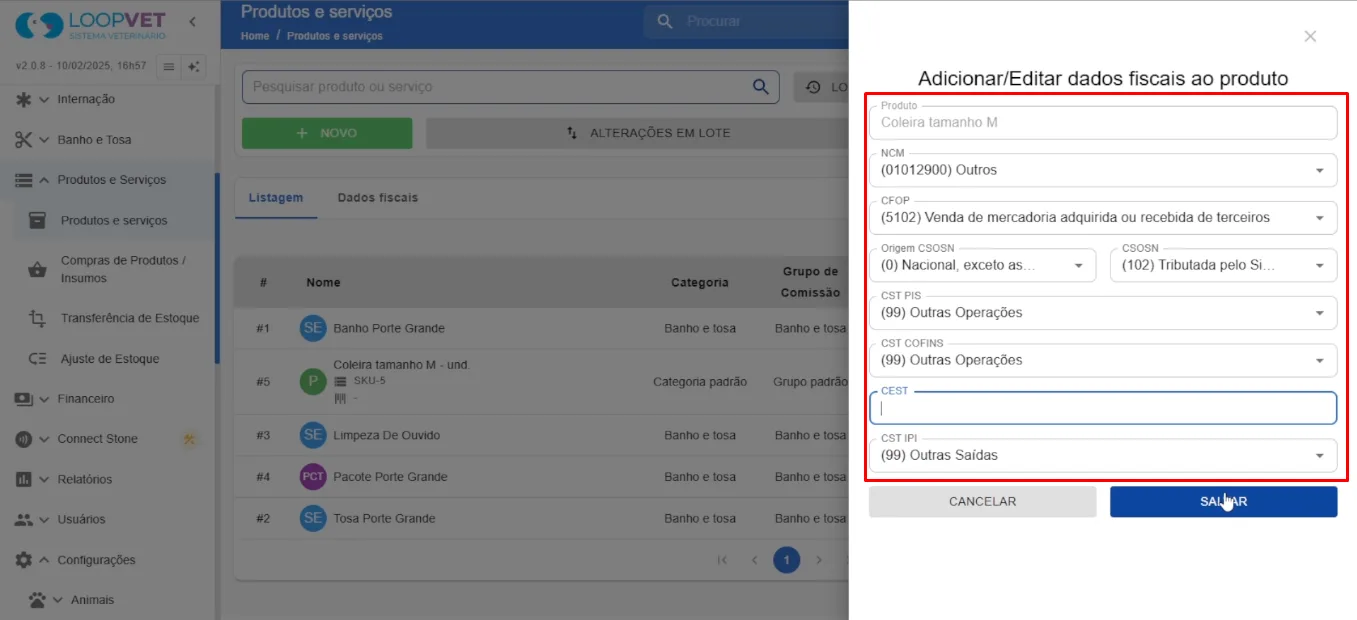Open the CFOP dropdown

pyautogui.click(x=1103, y=217)
